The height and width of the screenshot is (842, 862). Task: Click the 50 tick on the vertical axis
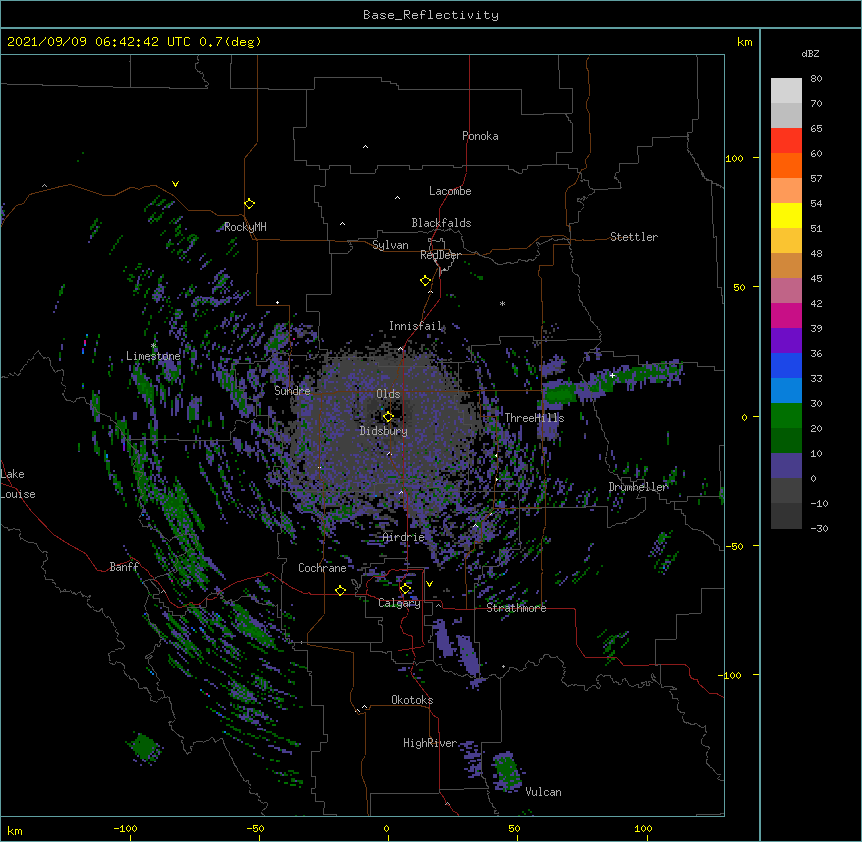pyautogui.click(x=739, y=287)
